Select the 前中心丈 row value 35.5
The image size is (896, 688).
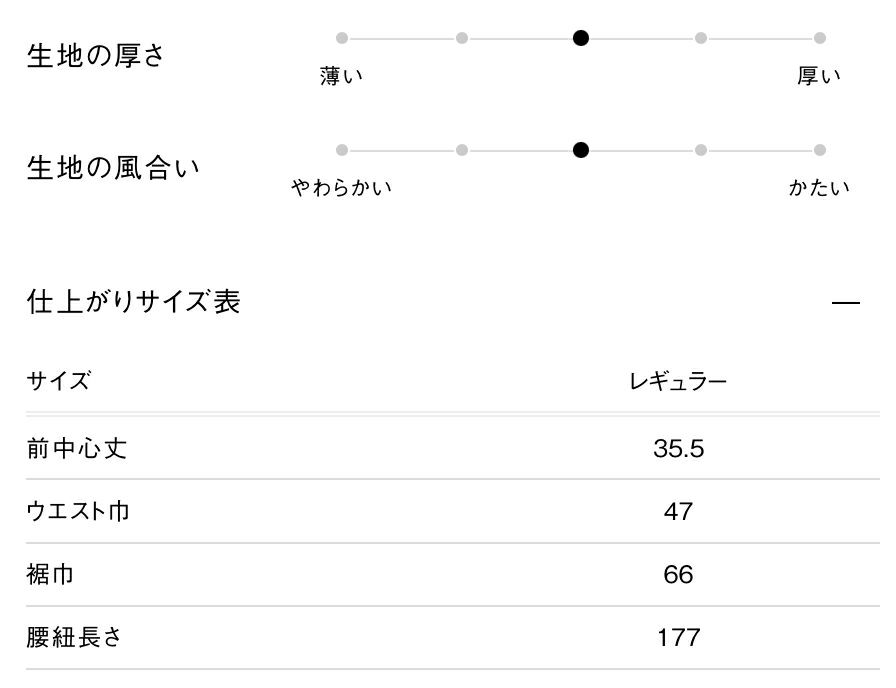(x=678, y=449)
